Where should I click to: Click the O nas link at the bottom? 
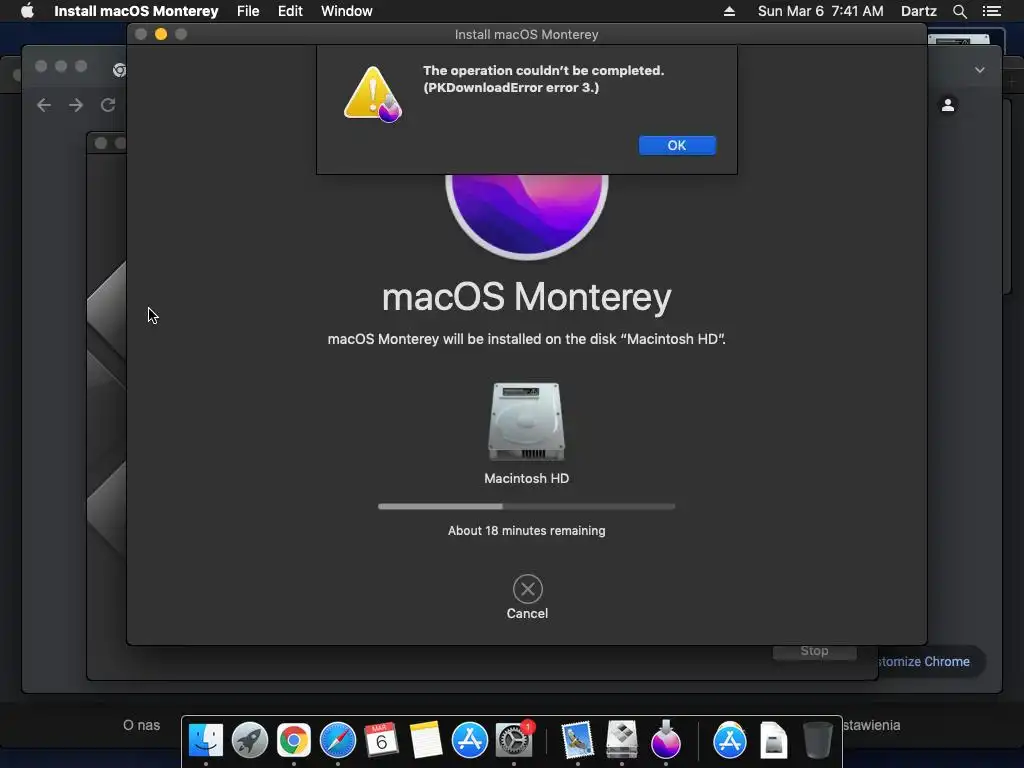click(141, 725)
